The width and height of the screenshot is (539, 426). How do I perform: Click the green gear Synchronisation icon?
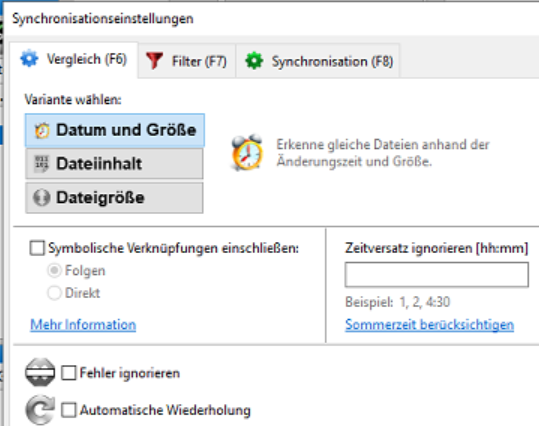[x=254, y=61]
